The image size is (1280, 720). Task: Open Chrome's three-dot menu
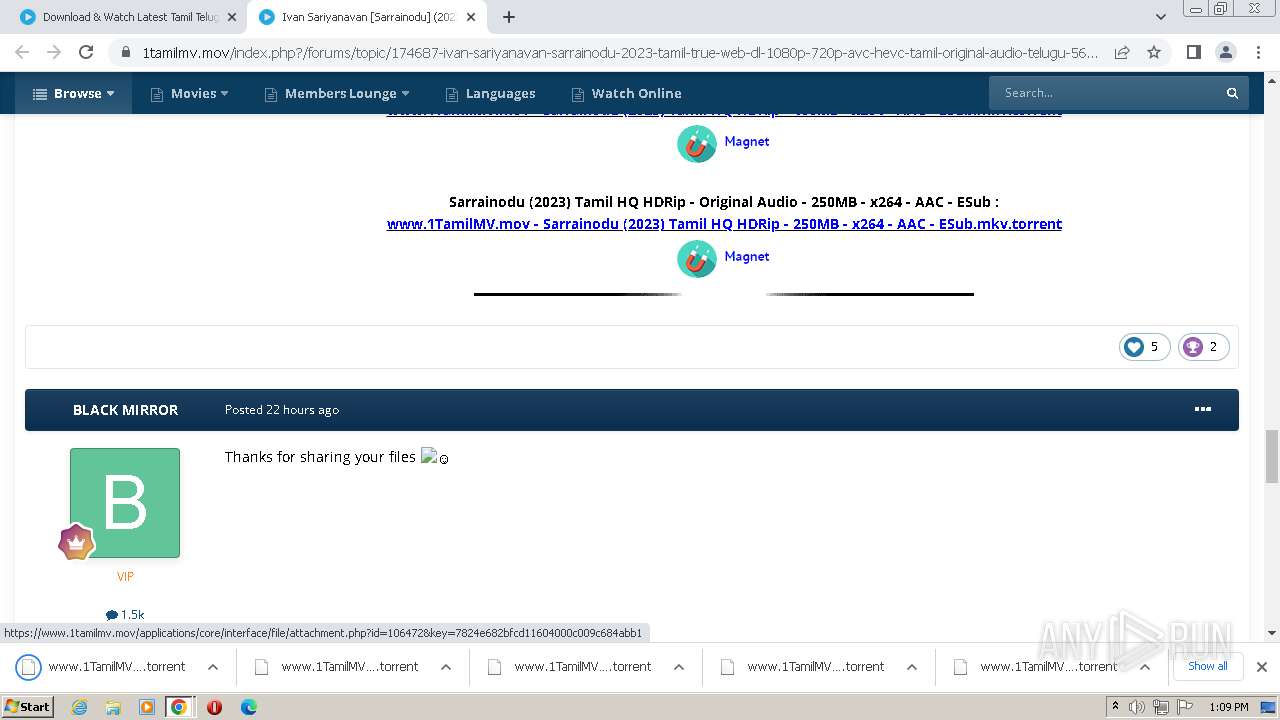[1257, 52]
